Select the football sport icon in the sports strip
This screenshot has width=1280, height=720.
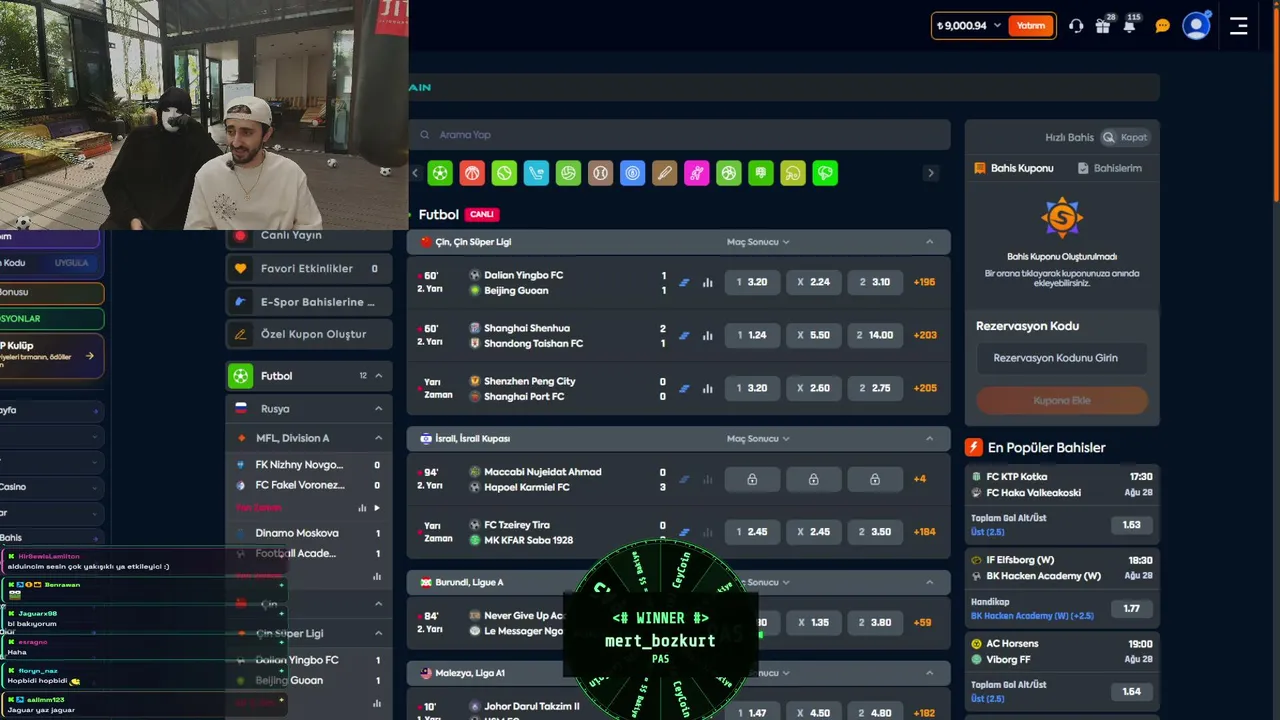440,173
